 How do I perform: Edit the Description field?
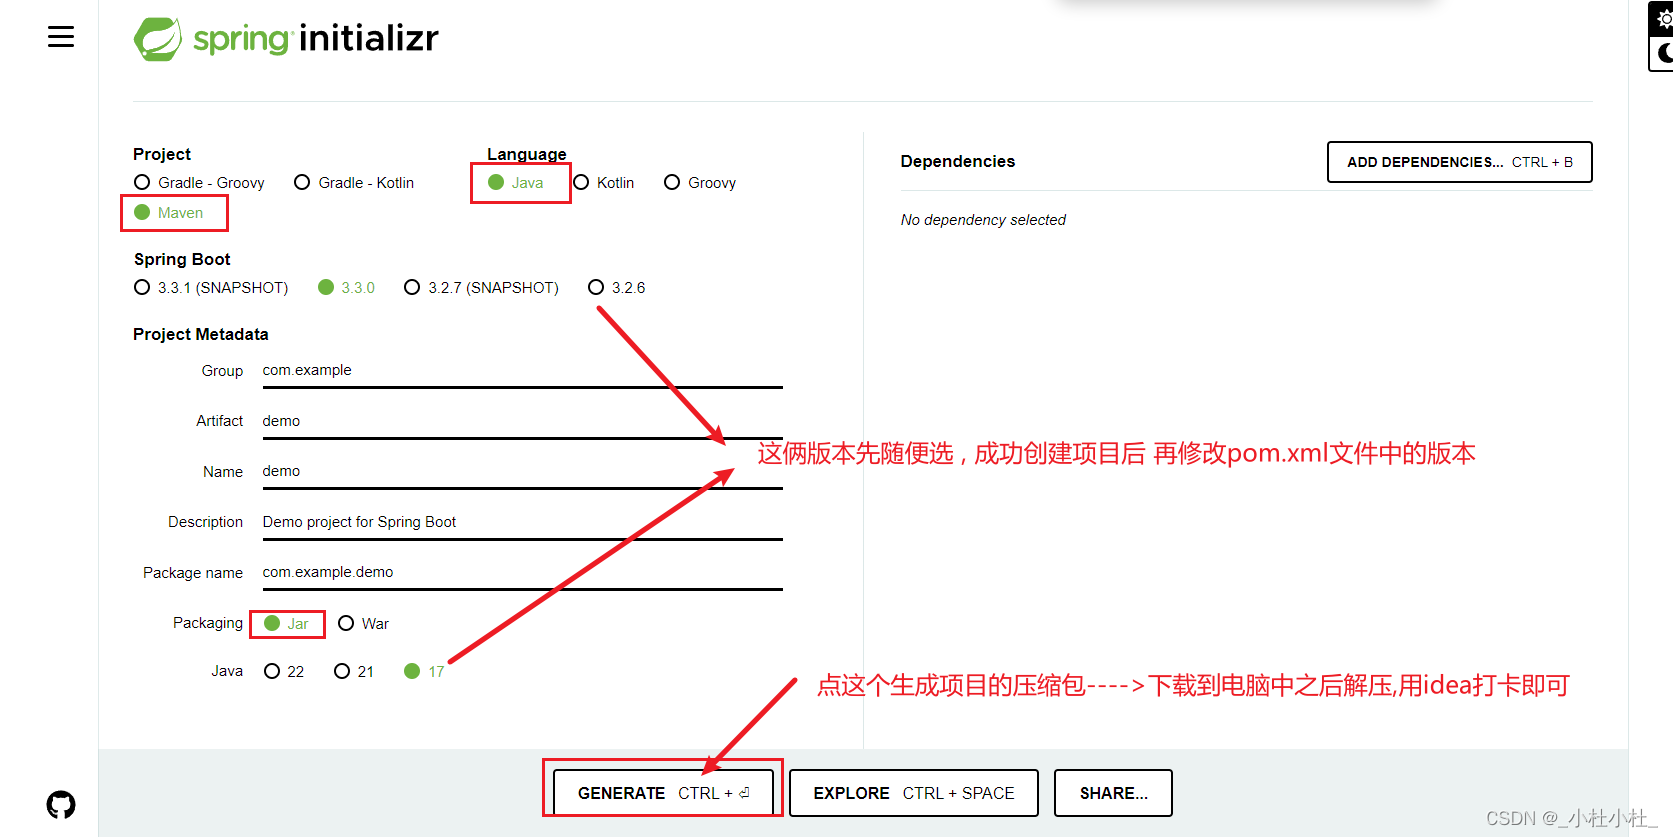point(522,522)
